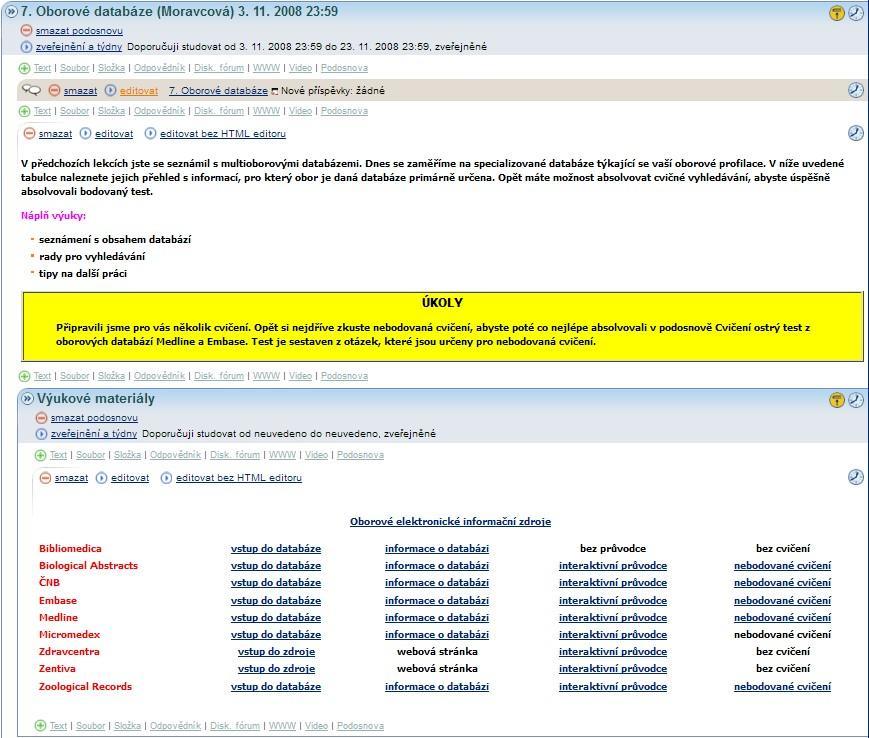Click the red minus icon beside Výukové materiály smazat podosnovu
869x738 pixels.
[41, 418]
